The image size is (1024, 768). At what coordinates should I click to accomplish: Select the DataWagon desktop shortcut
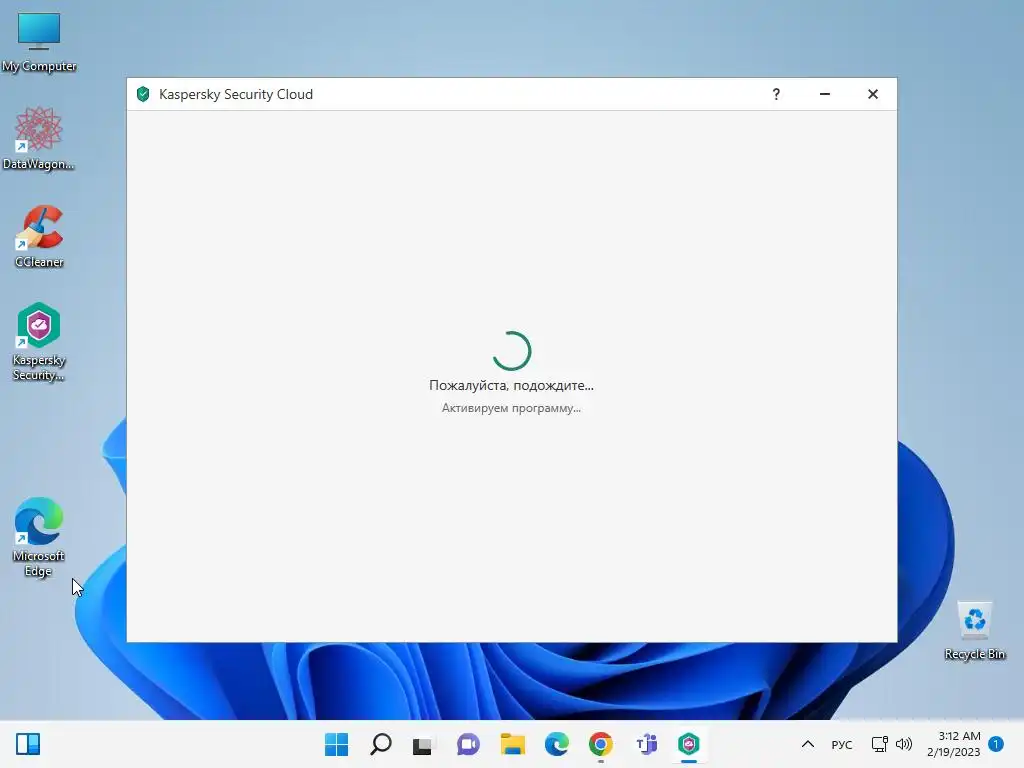click(x=39, y=138)
